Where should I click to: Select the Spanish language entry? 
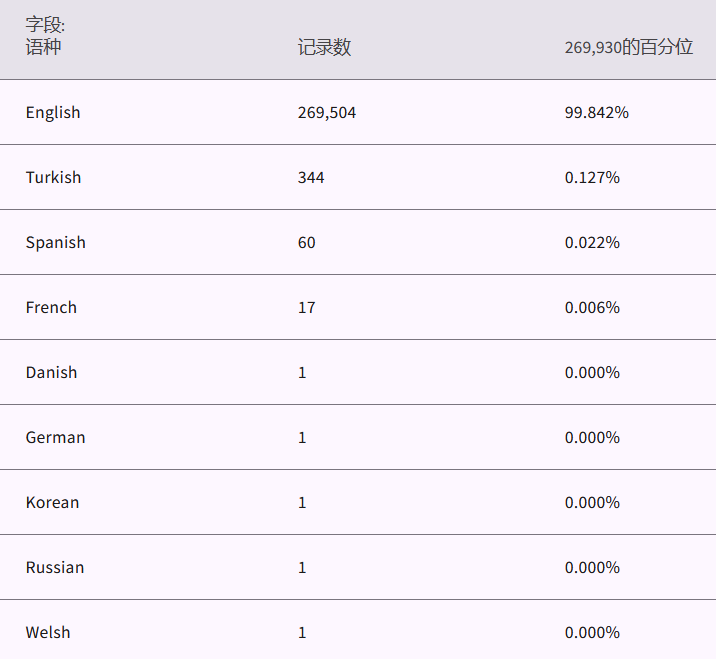click(56, 243)
